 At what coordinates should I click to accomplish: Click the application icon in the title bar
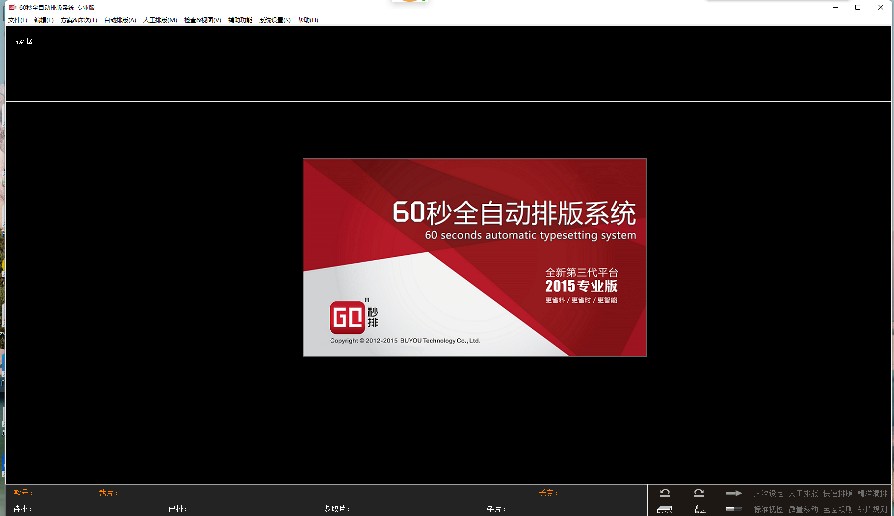point(12,7)
